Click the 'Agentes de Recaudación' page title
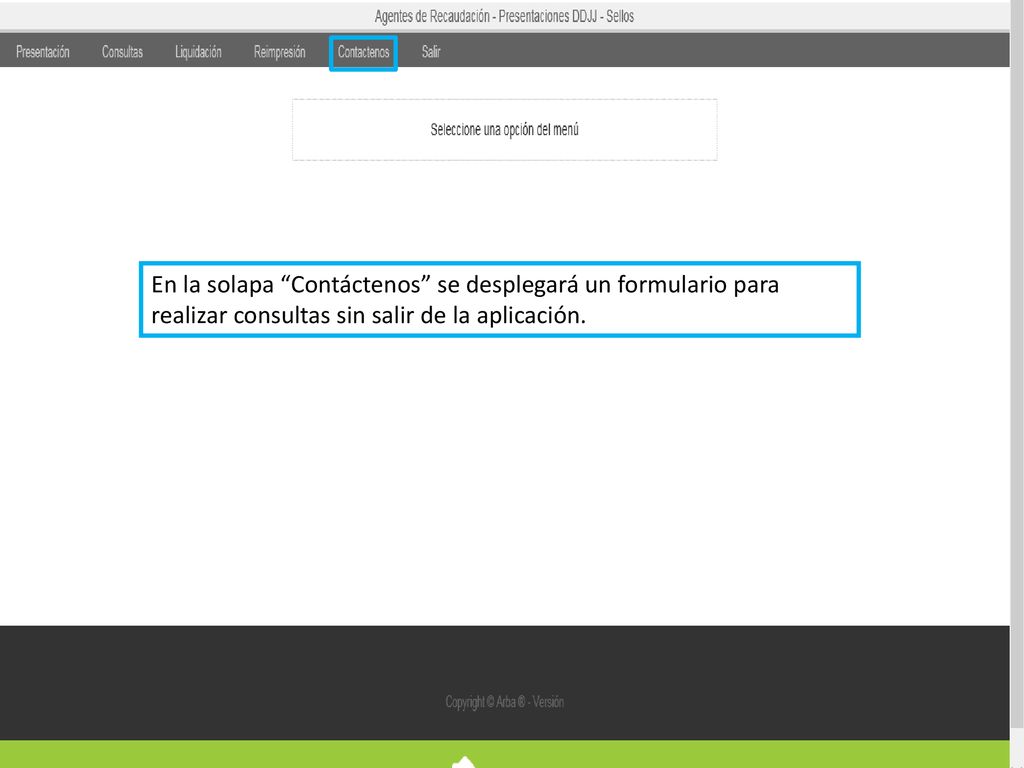Viewport: 1024px width, 768px height. (x=504, y=16)
